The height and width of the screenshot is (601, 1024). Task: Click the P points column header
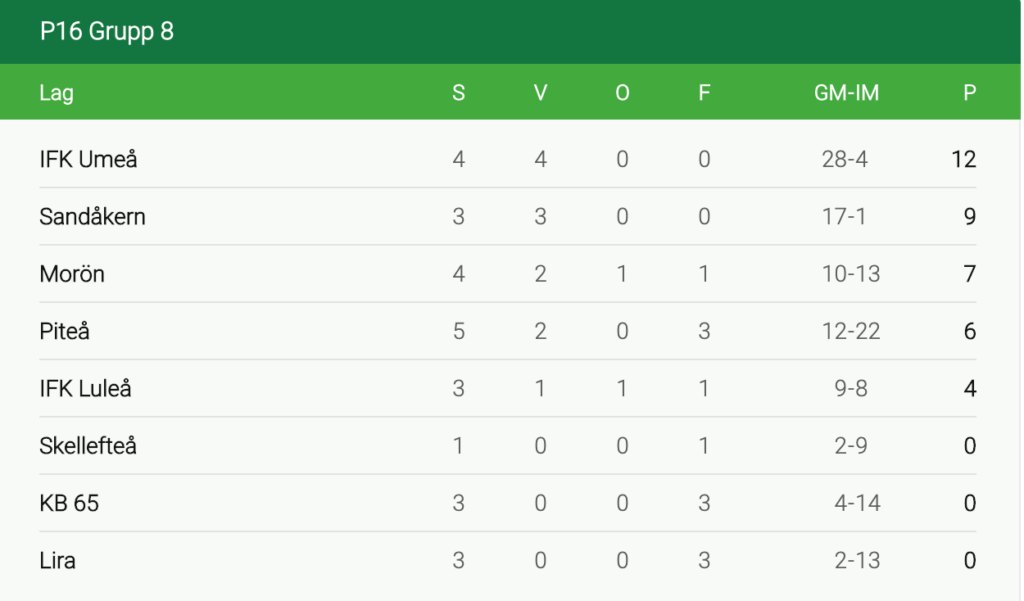coord(969,93)
